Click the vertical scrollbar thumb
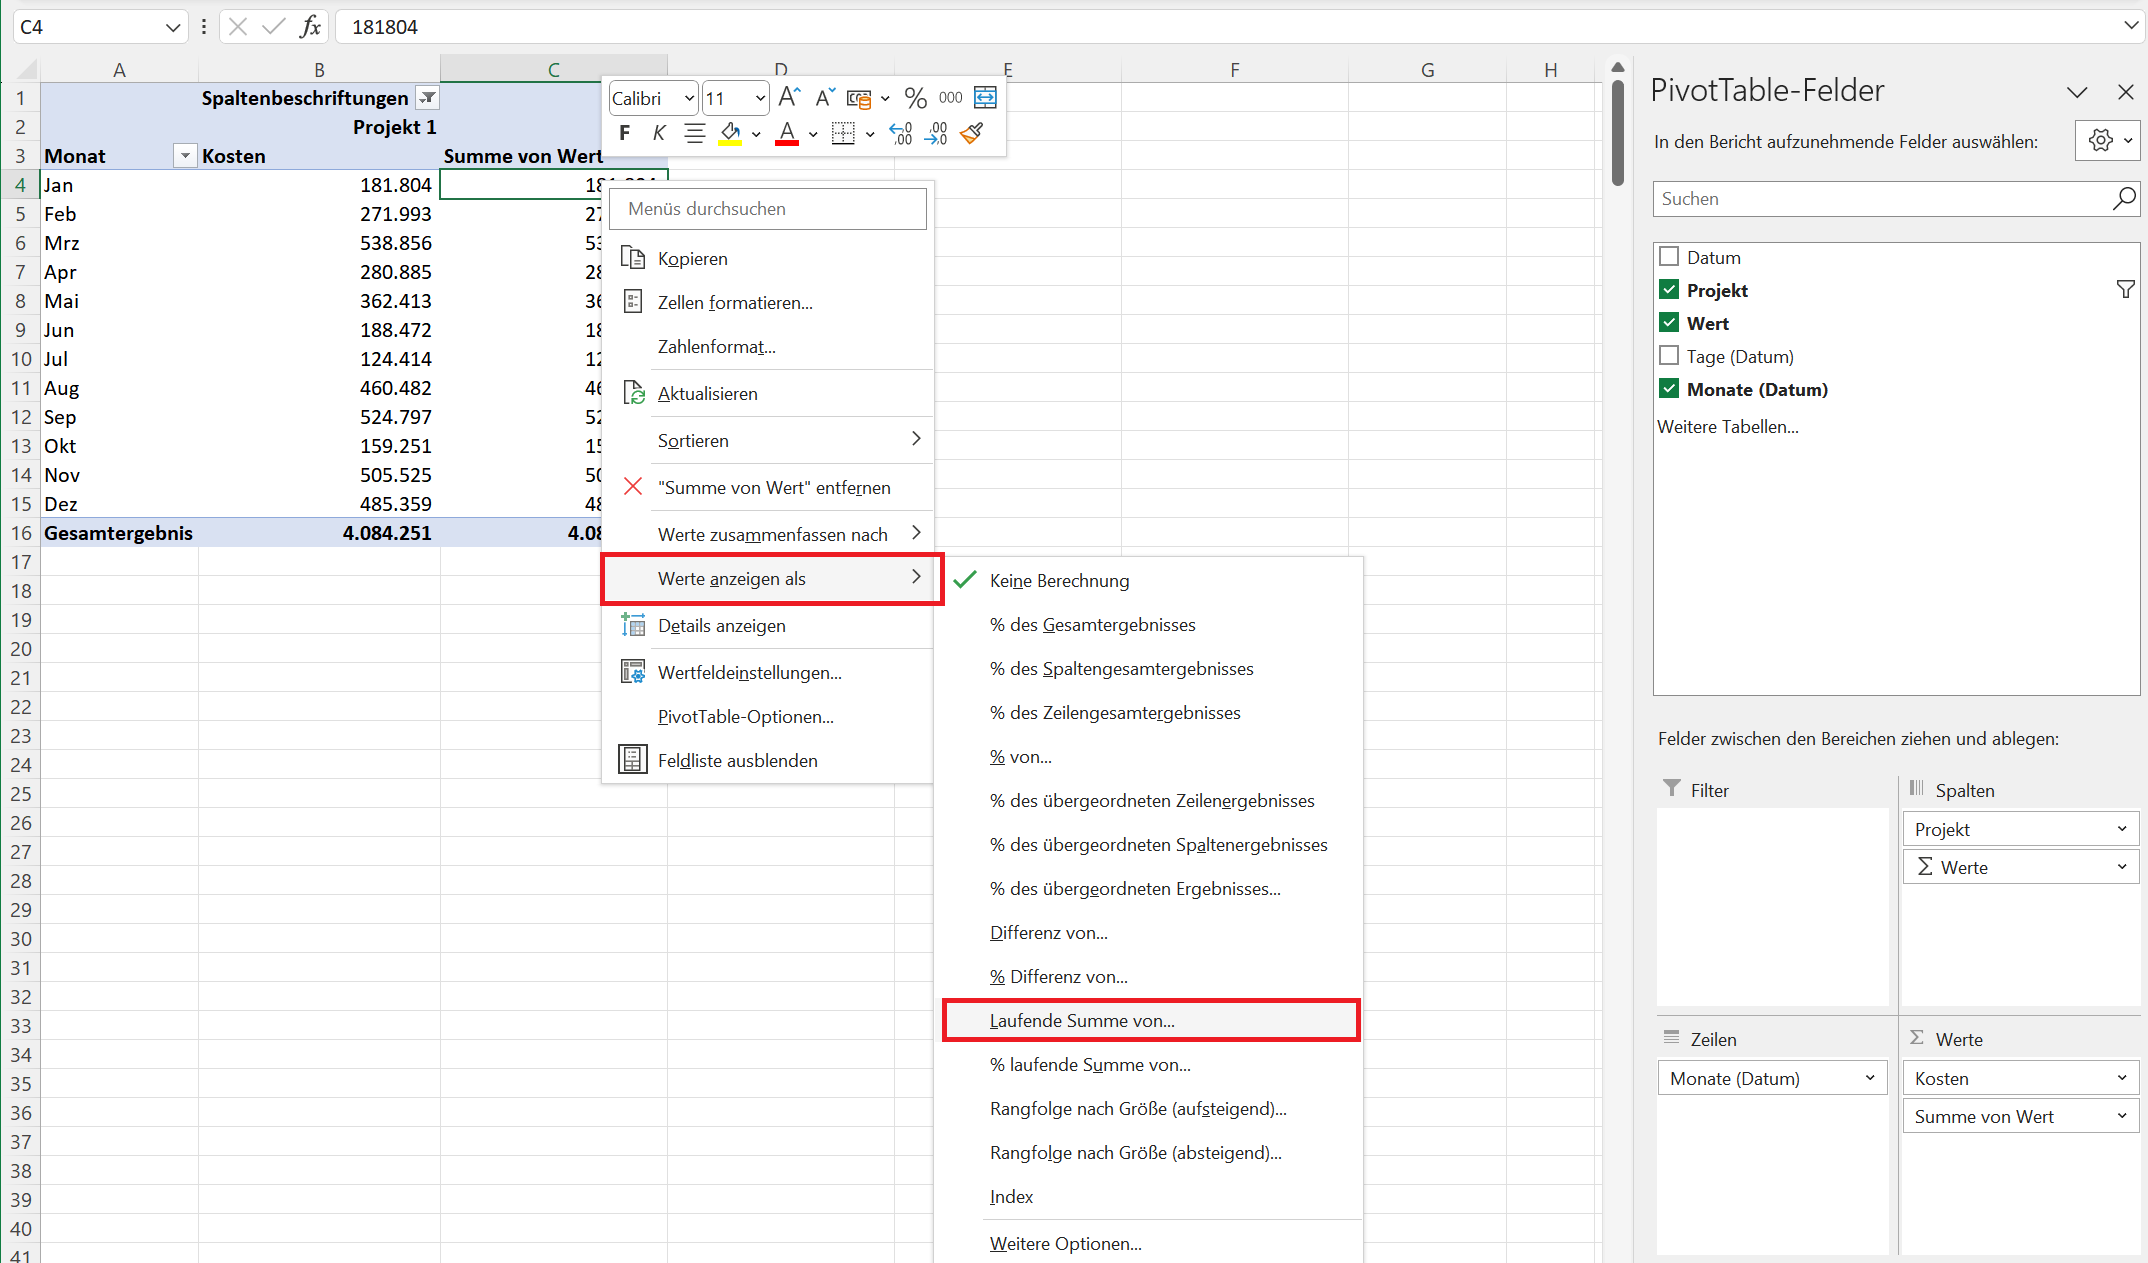Viewport: 2148px width, 1263px height. point(1617,132)
